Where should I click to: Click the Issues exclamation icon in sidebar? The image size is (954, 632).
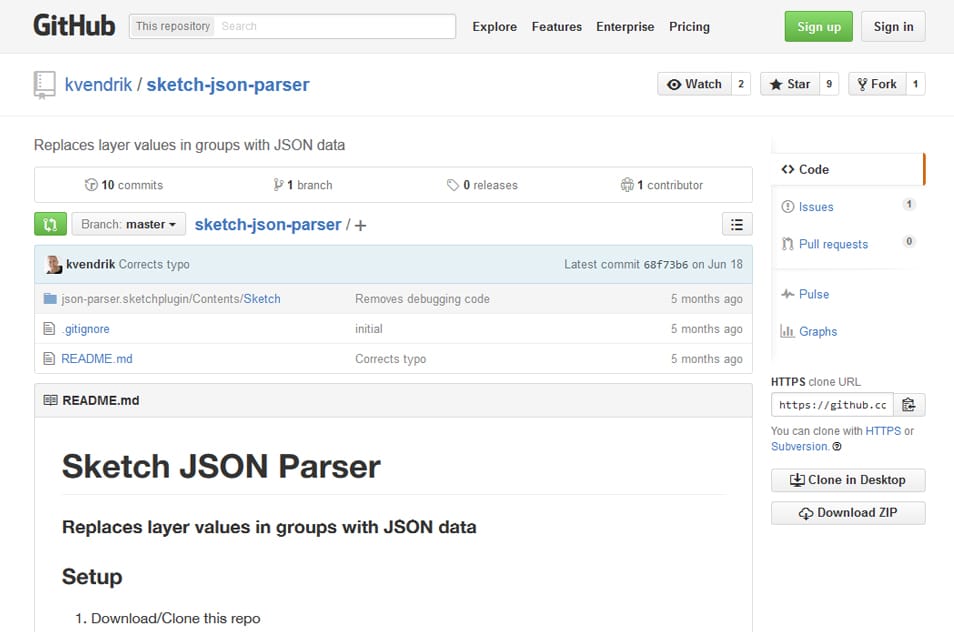click(788, 207)
